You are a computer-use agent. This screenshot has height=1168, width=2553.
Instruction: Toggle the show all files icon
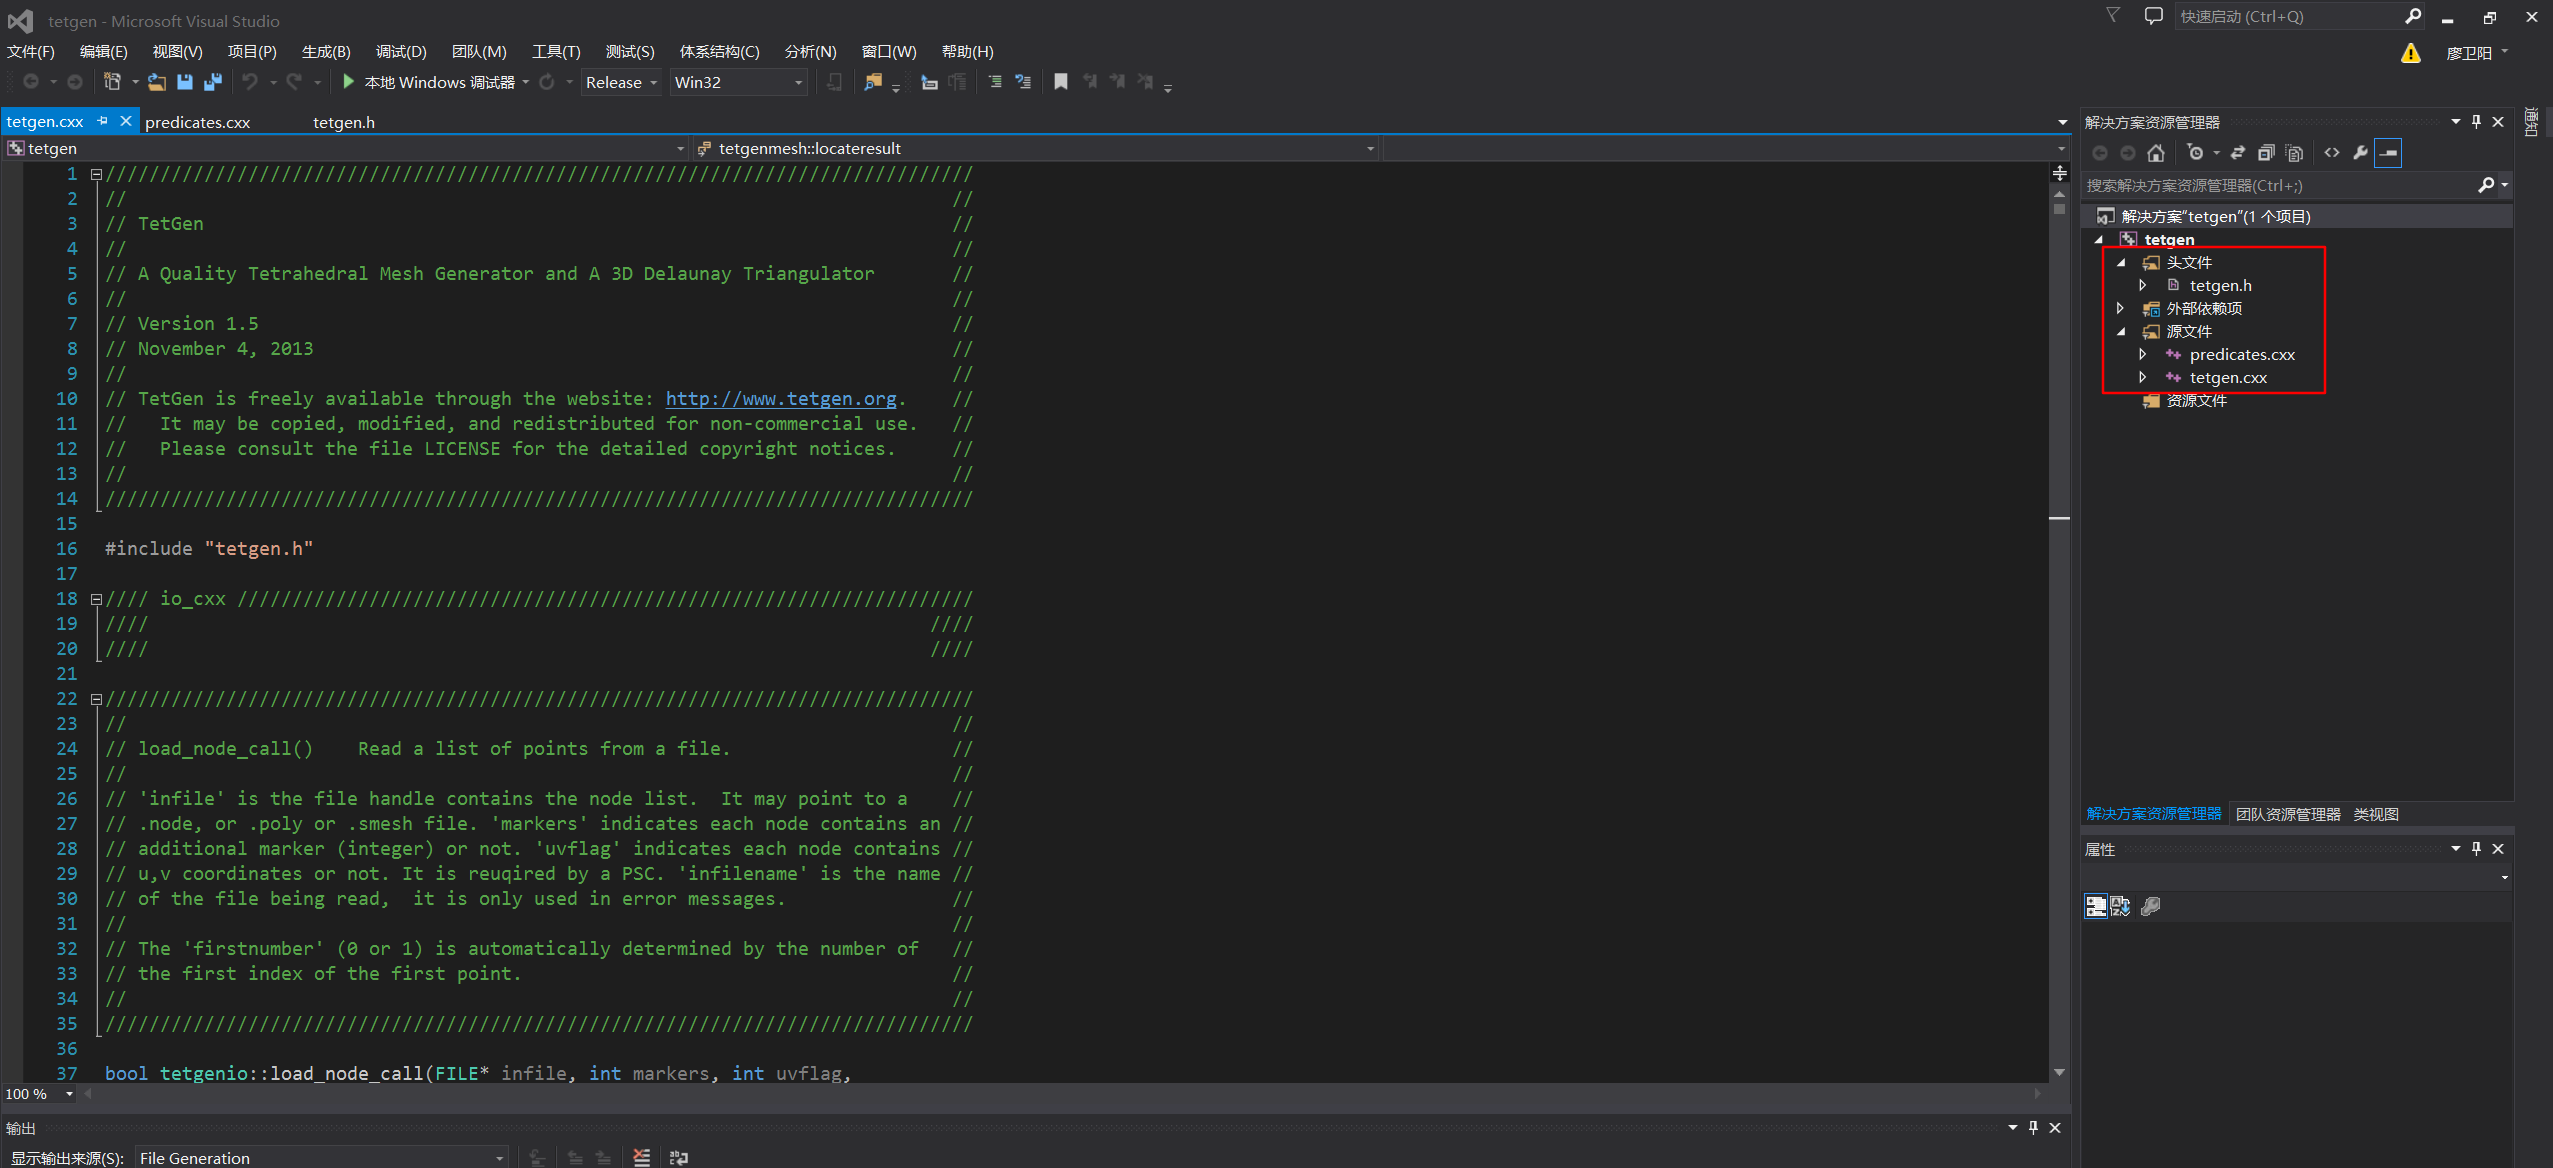coord(2295,153)
